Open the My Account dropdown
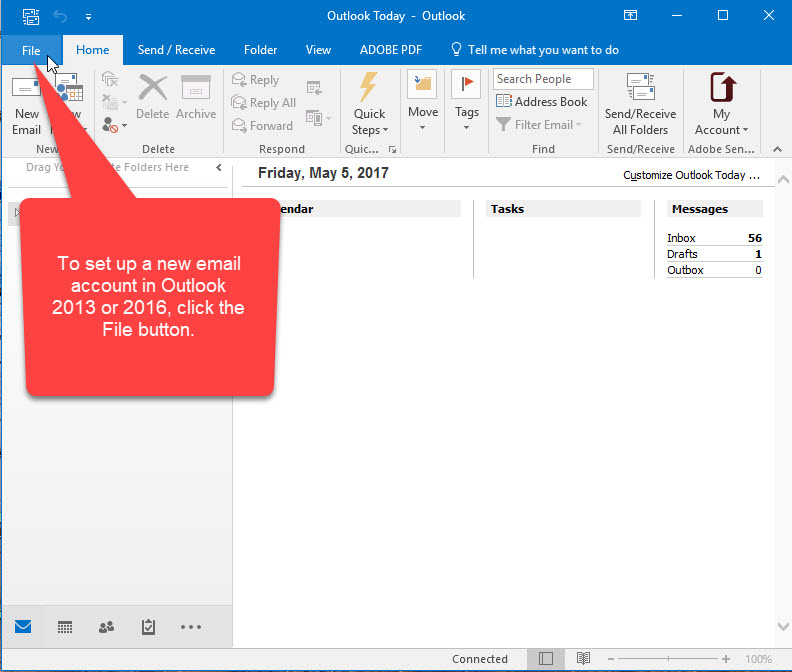This screenshot has width=792, height=672. click(721, 105)
